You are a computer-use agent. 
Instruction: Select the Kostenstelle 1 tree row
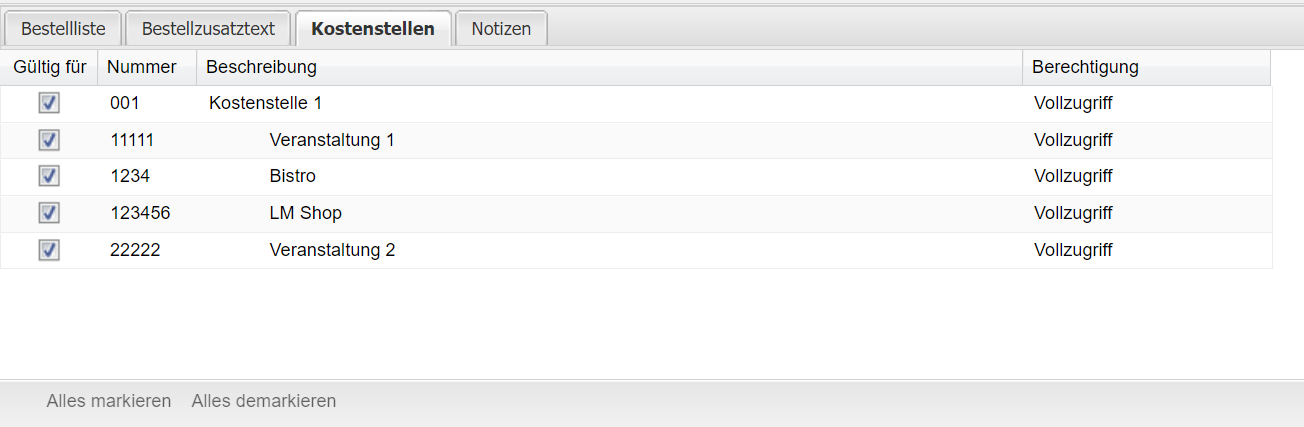click(265, 103)
